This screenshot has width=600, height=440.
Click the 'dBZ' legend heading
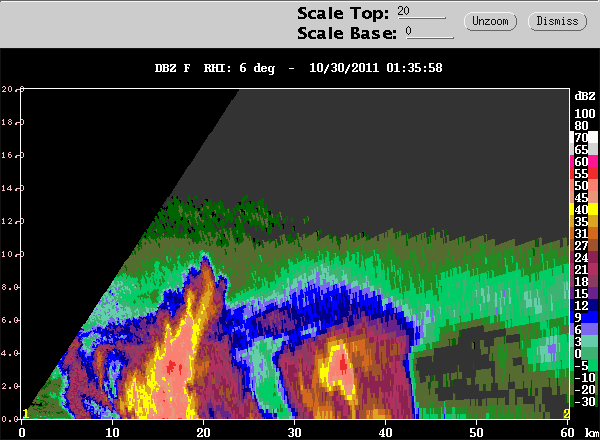585,96
